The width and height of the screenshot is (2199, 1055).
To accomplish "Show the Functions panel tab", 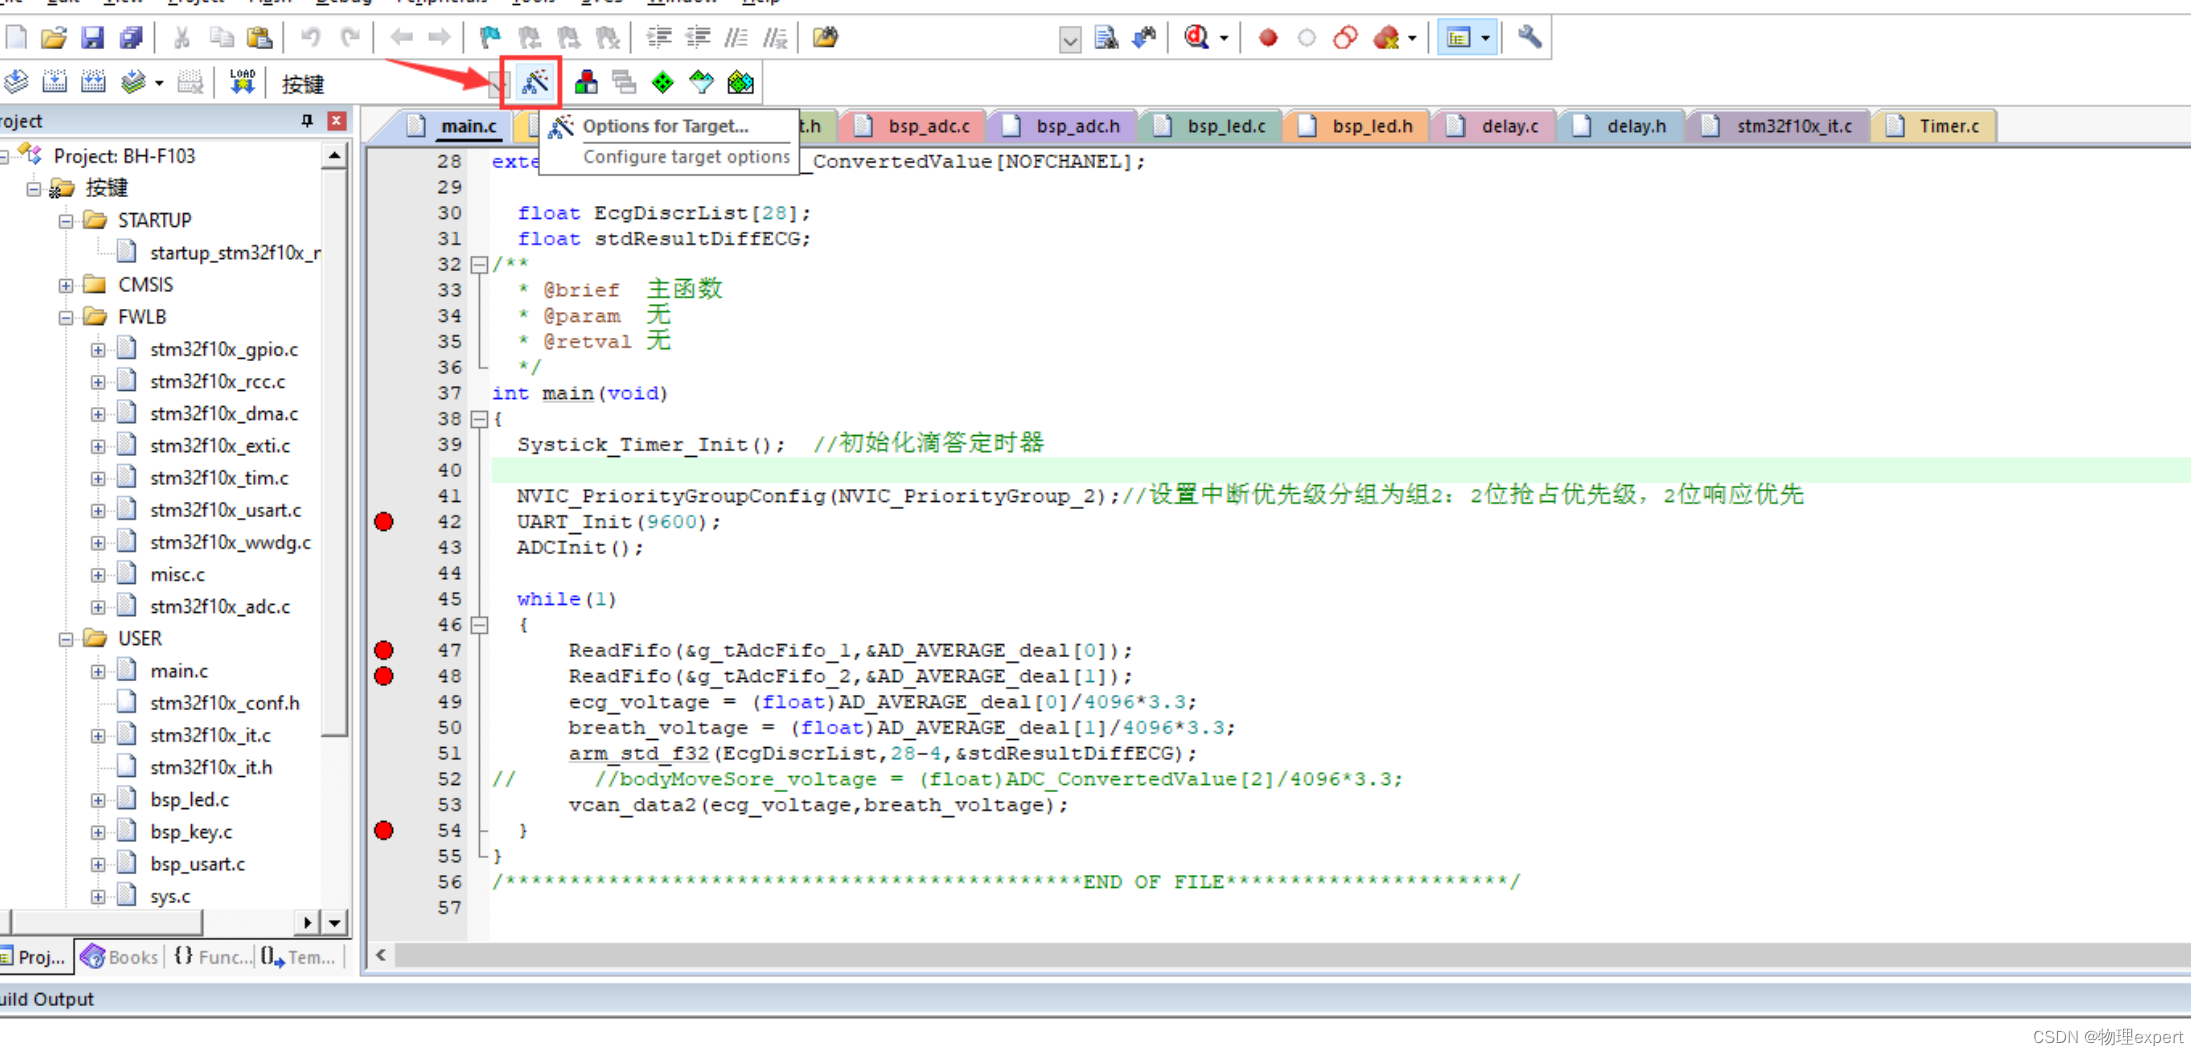I will coord(213,958).
